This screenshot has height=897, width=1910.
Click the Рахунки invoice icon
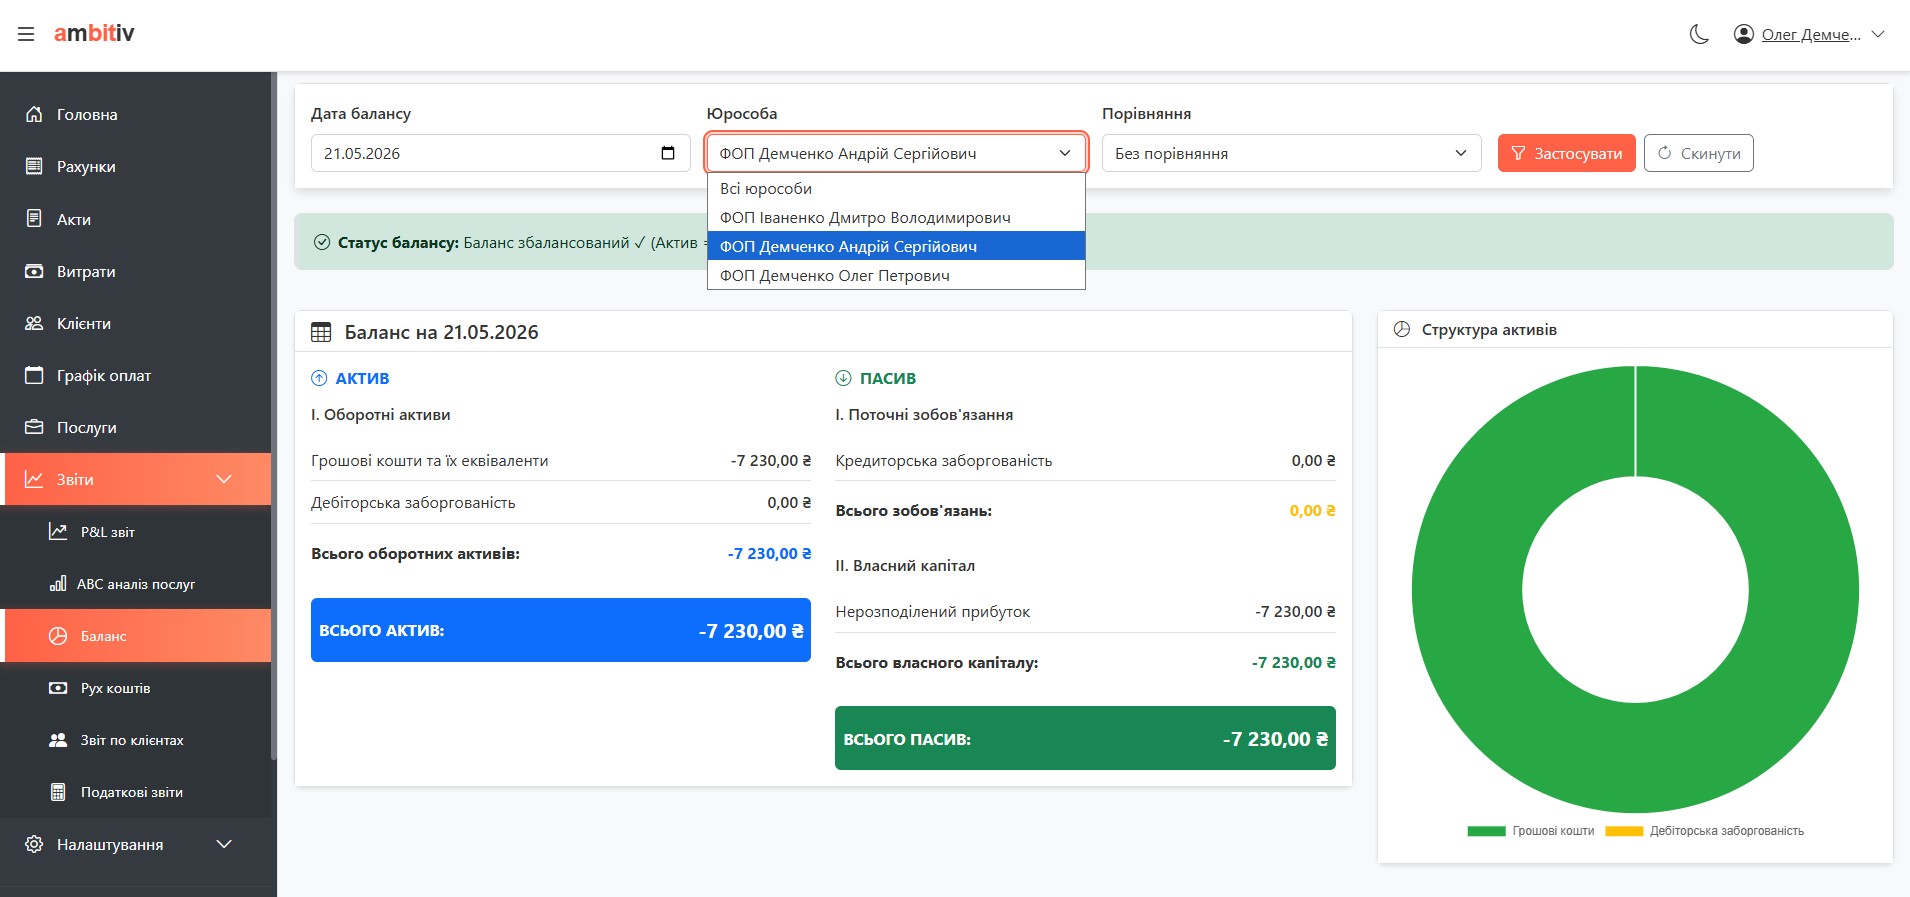34,166
